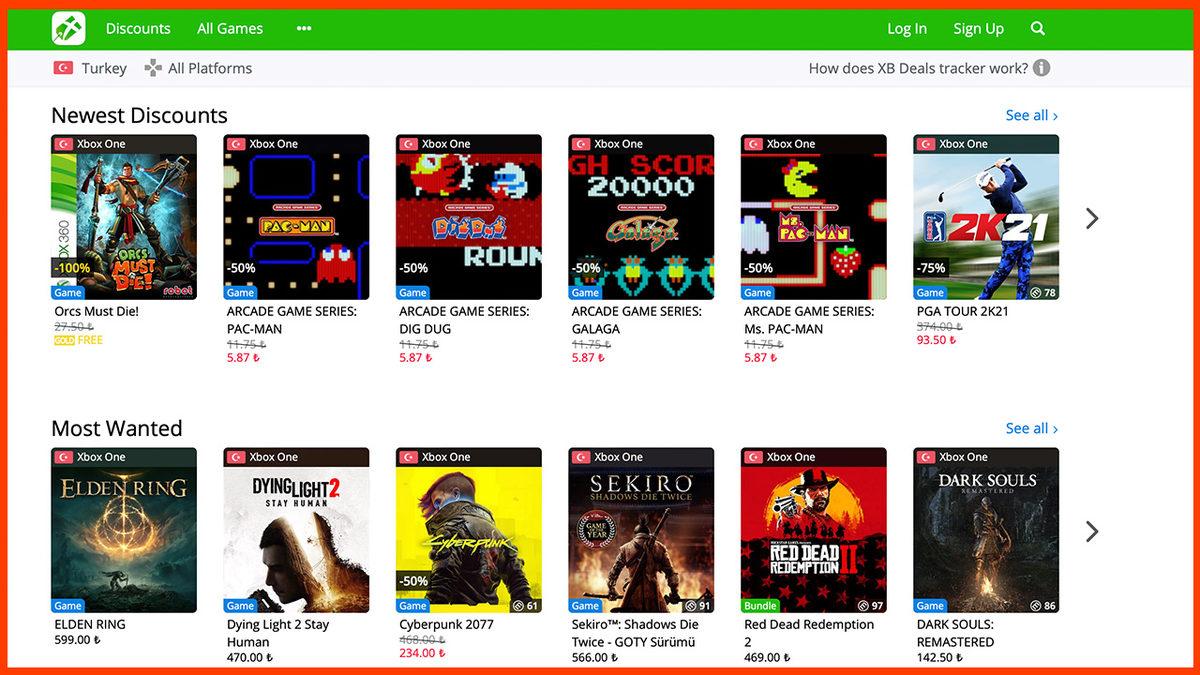
Task: Click Metacritic score 78 badge on PGA Tour
Action: click(x=1042, y=293)
